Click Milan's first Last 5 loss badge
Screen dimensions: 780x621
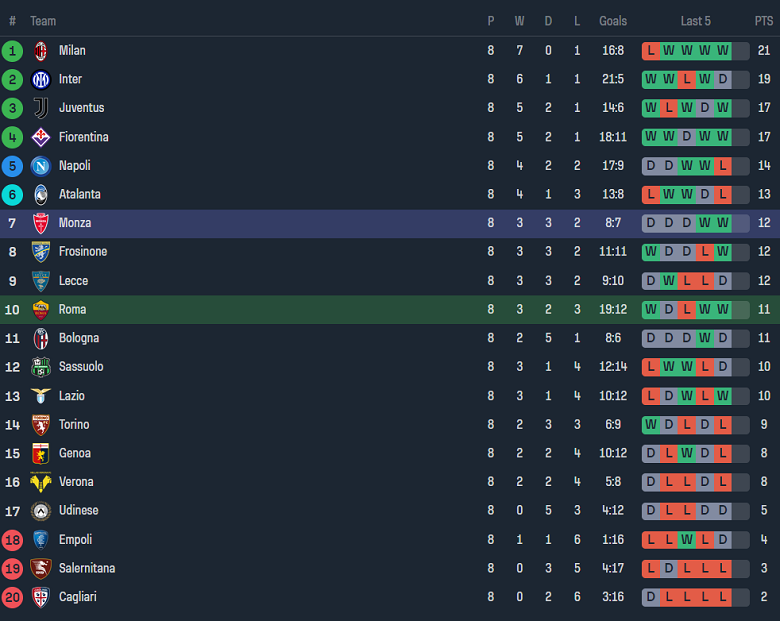(651, 51)
